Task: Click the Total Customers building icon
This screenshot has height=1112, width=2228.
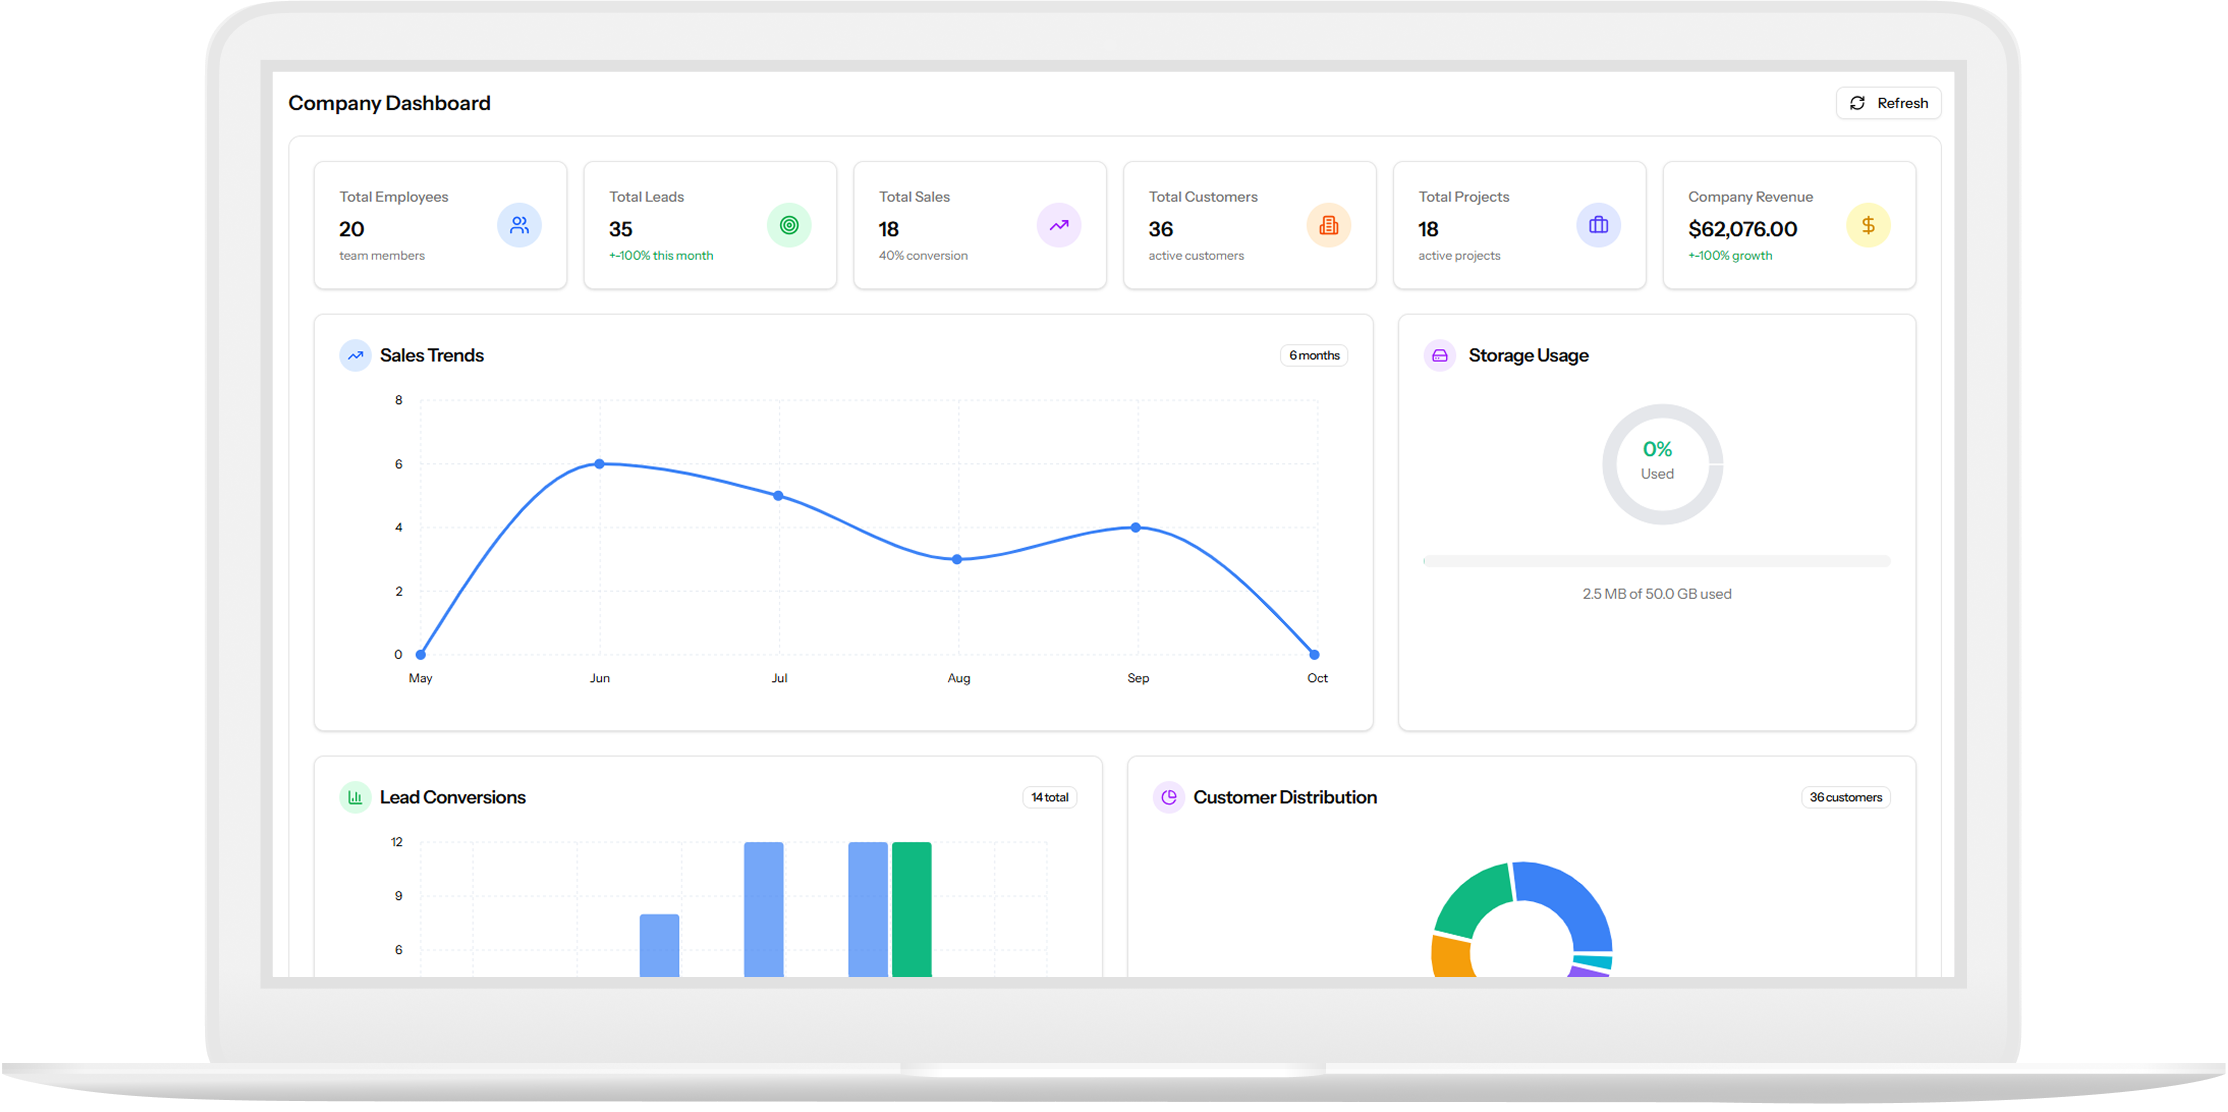Action: pos(1328,225)
